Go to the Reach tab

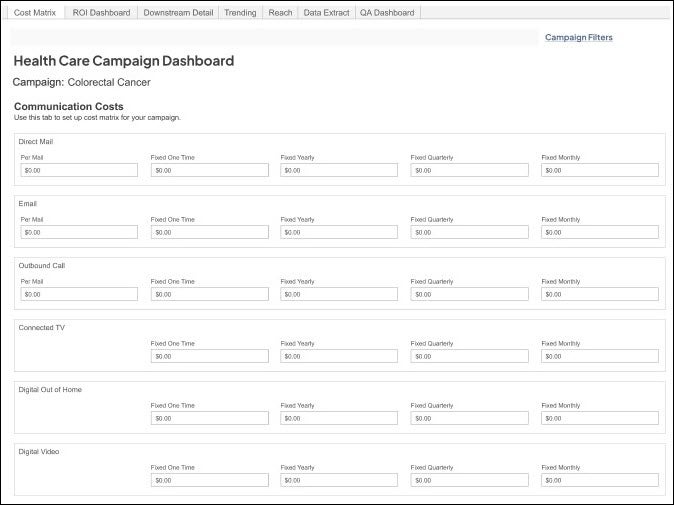click(280, 13)
